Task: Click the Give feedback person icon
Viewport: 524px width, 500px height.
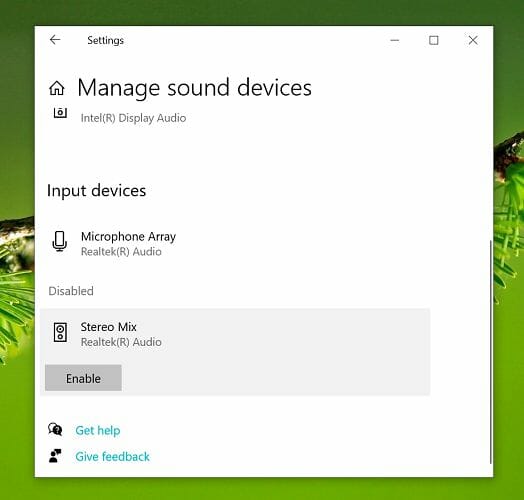Action: [55, 456]
